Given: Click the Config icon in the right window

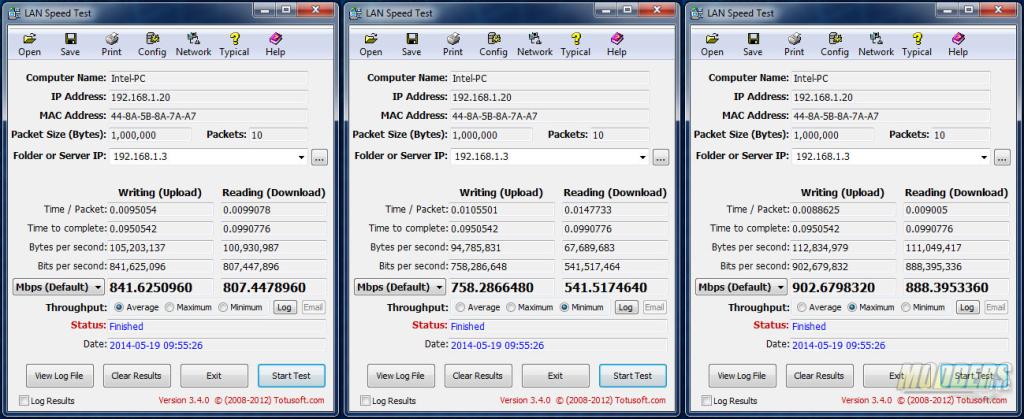Looking at the screenshot, I should (835, 44).
